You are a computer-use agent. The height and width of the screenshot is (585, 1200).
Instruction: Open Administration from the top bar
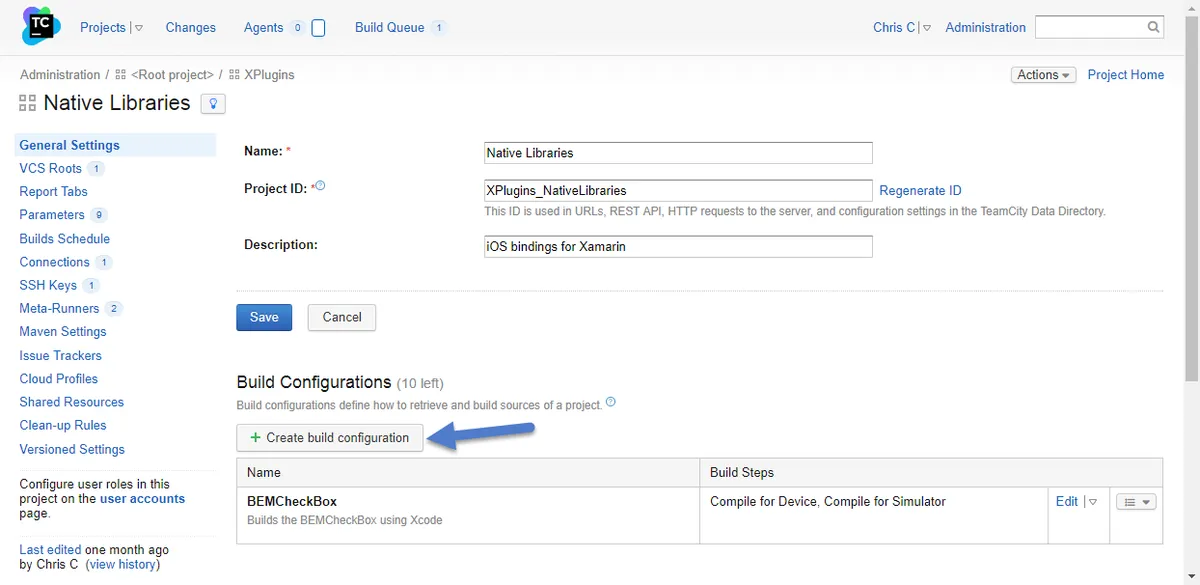pyautogui.click(x=985, y=28)
